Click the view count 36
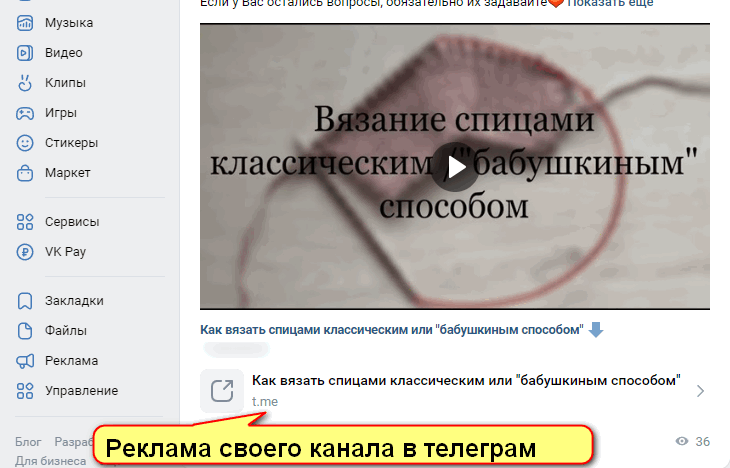The width and height of the screenshot is (730, 468). [703, 441]
